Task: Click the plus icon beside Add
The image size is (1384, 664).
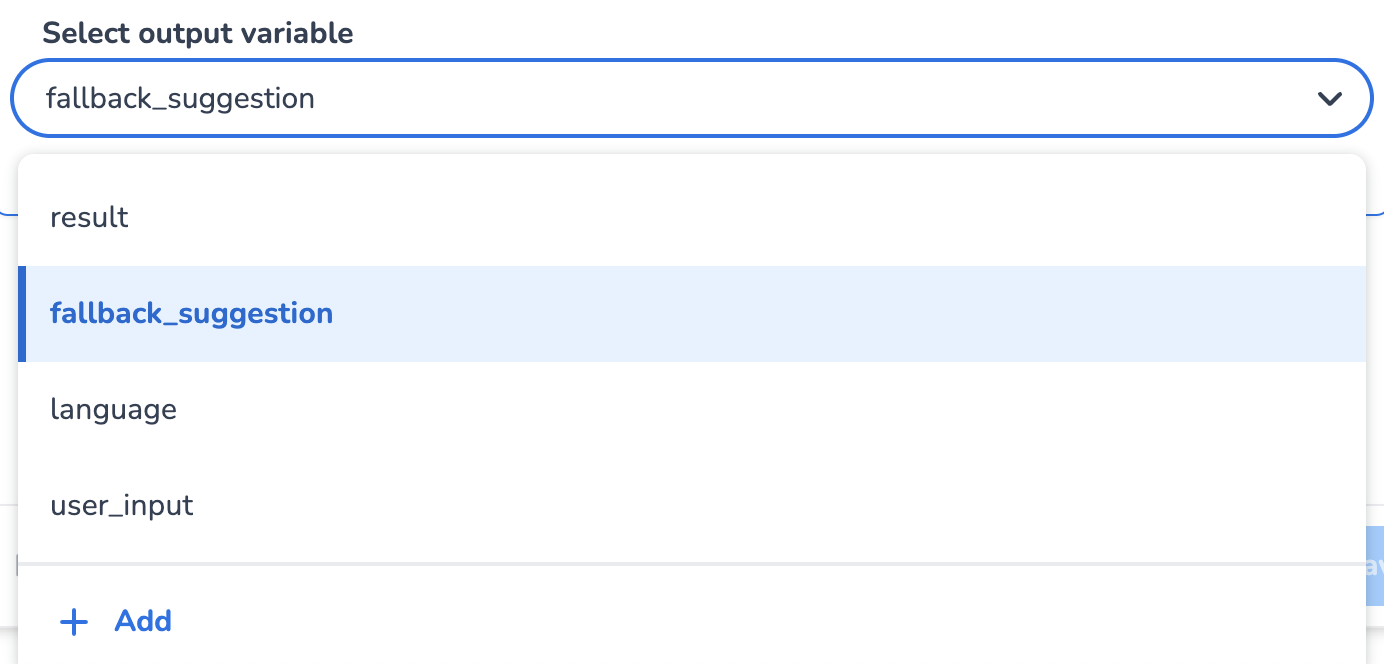Action: click(73, 621)
